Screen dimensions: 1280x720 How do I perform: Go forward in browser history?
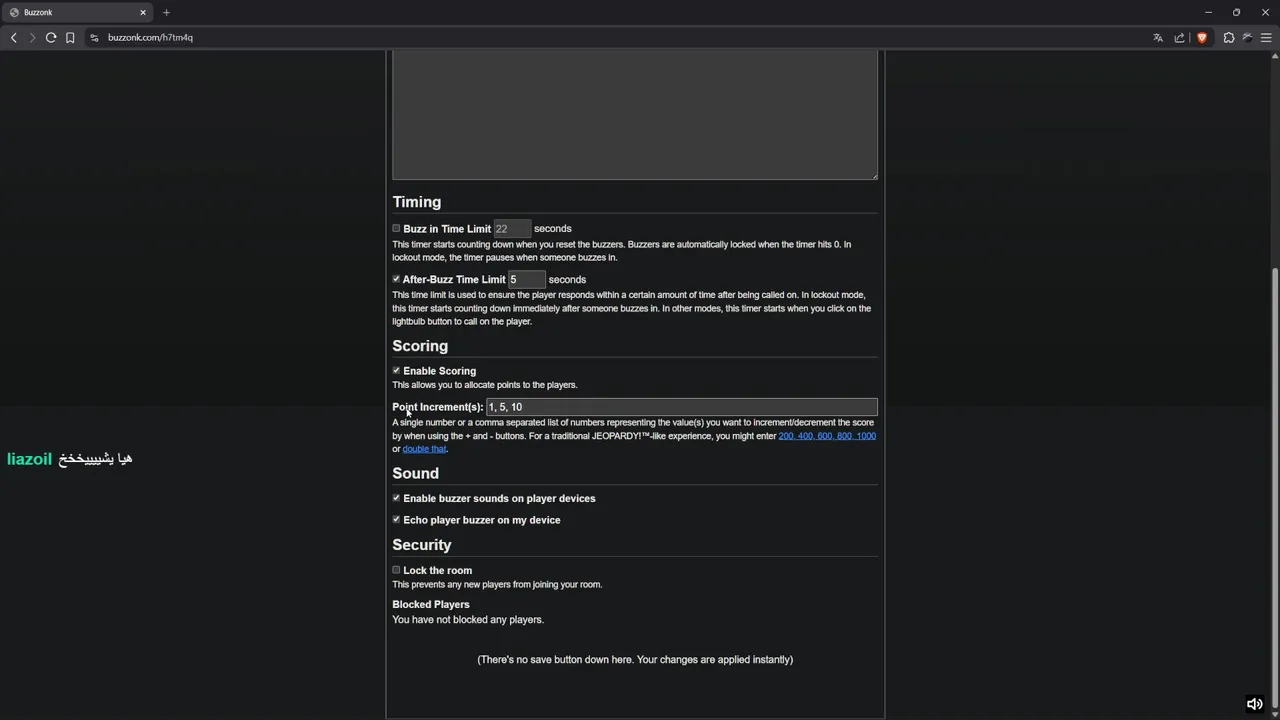tap(32, 38)
